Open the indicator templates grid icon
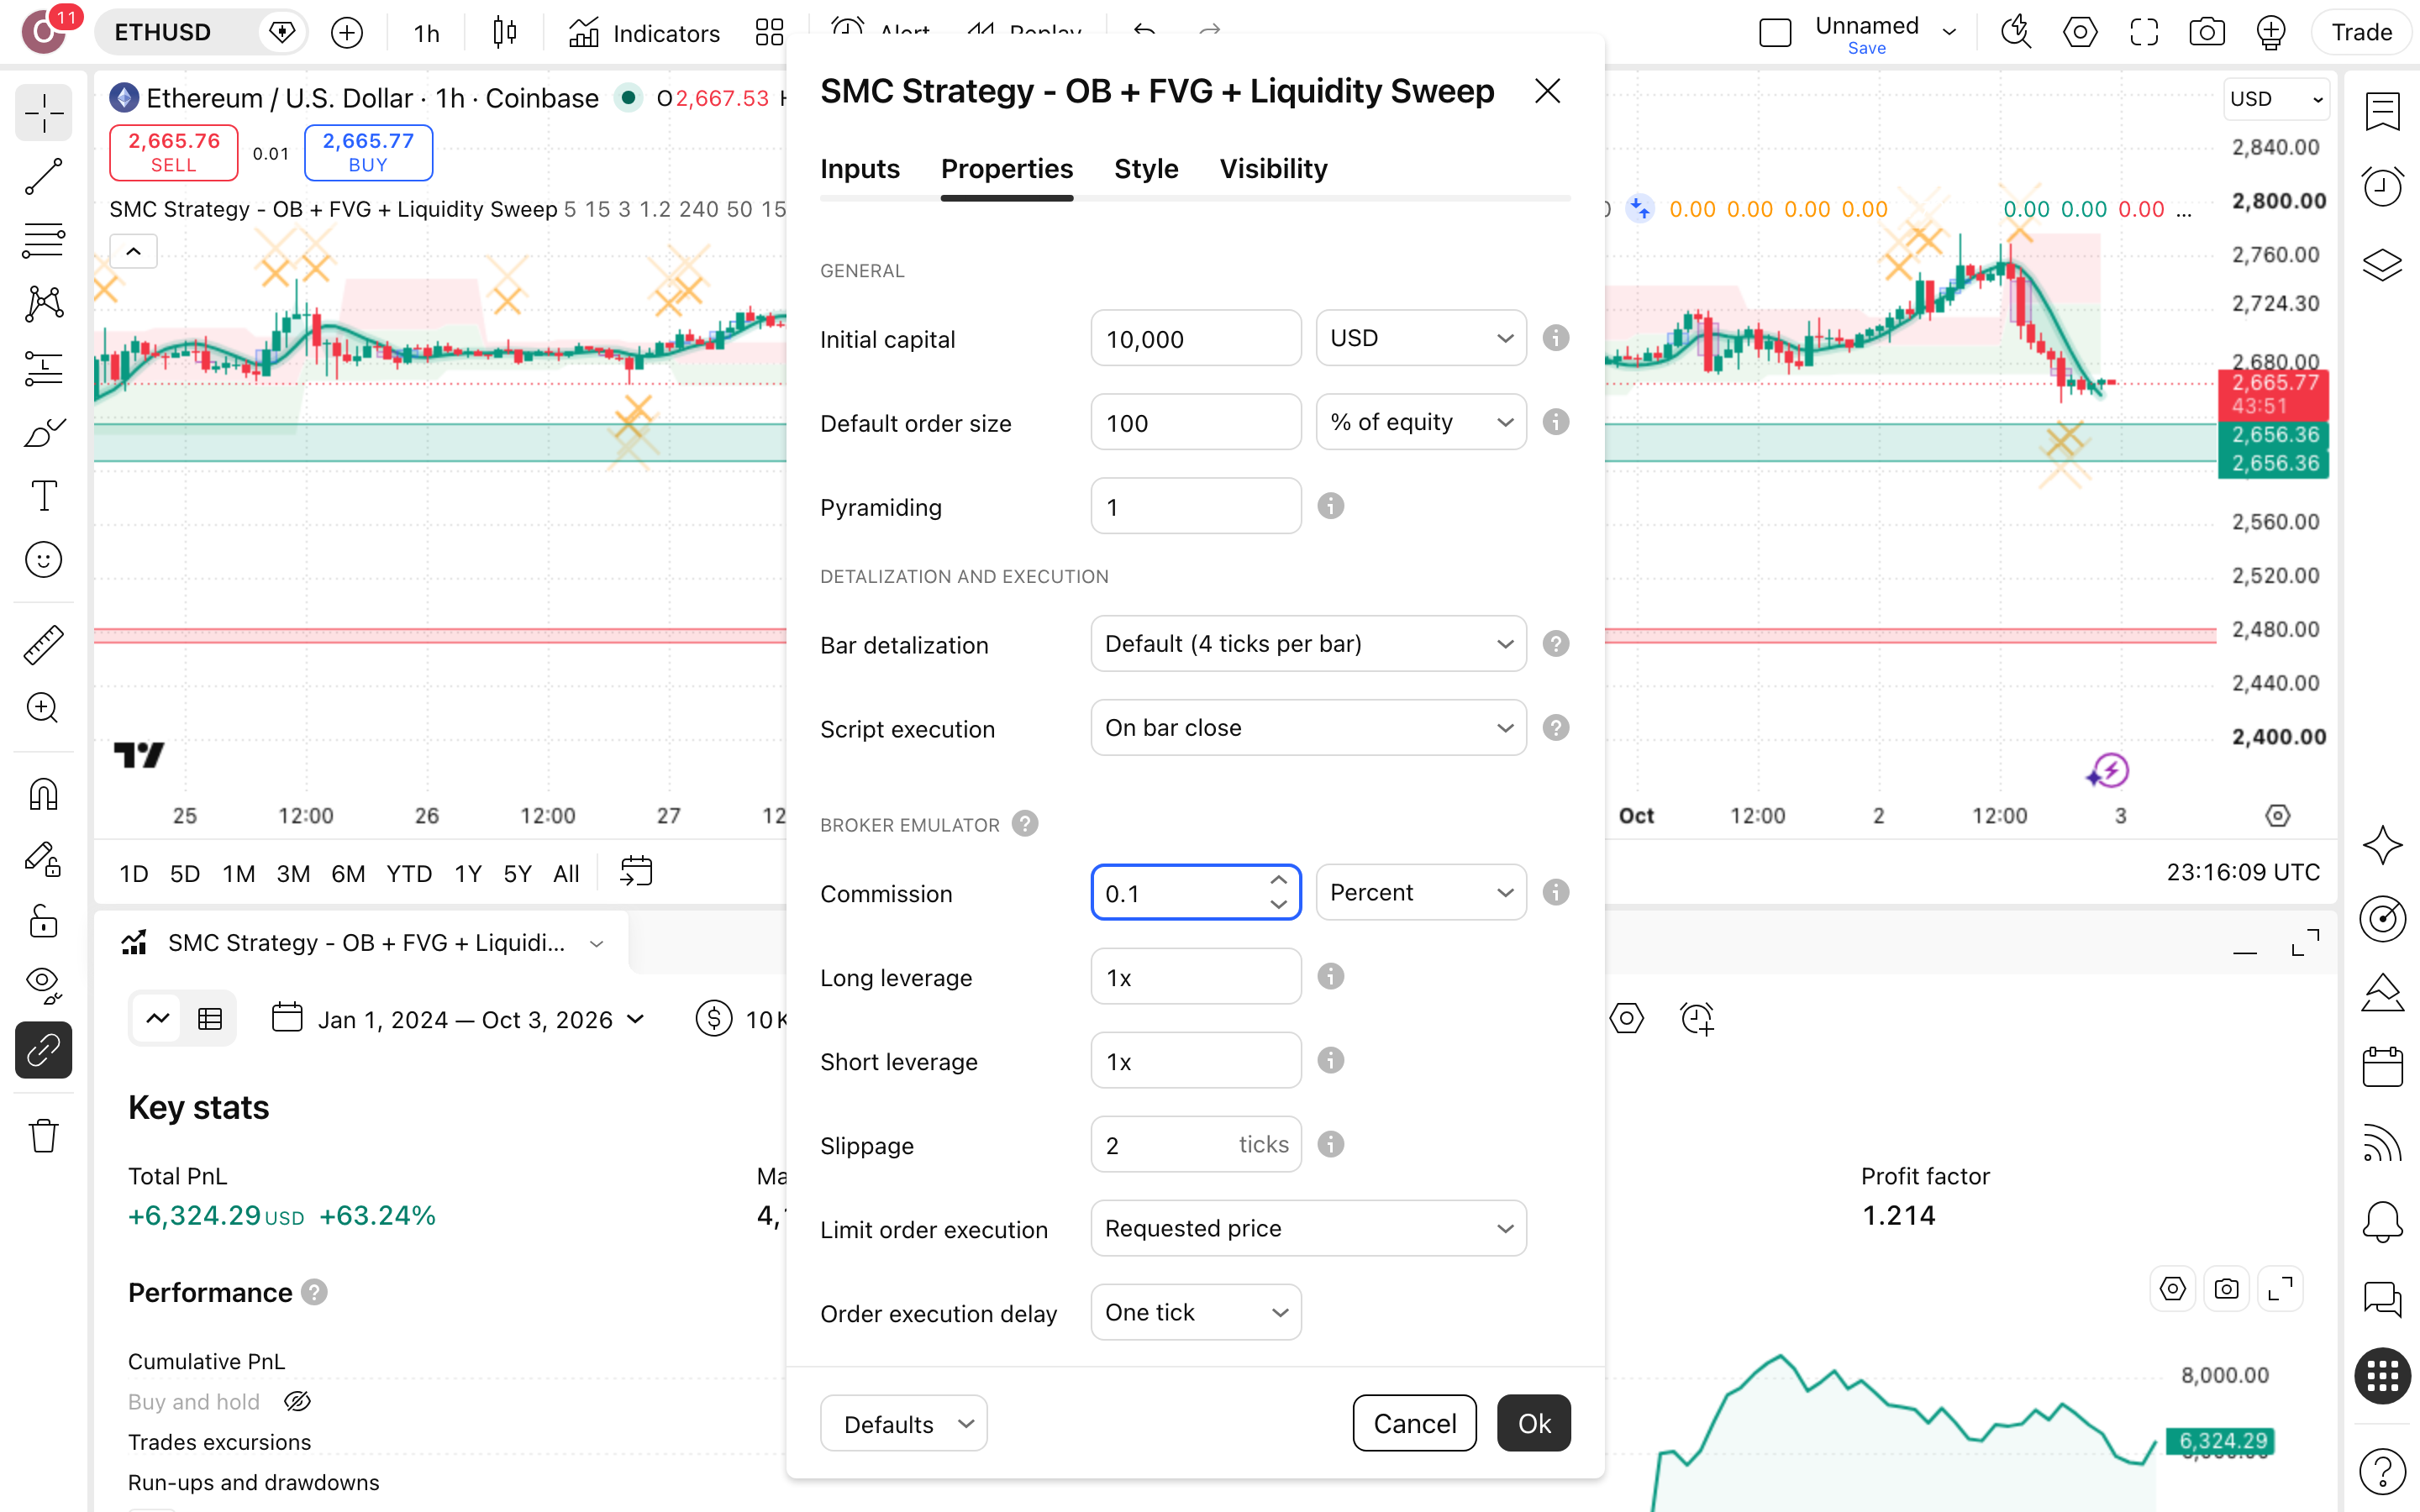Image resolution: width=2420 pixels, height=1512 pixels. pos(769,33)
